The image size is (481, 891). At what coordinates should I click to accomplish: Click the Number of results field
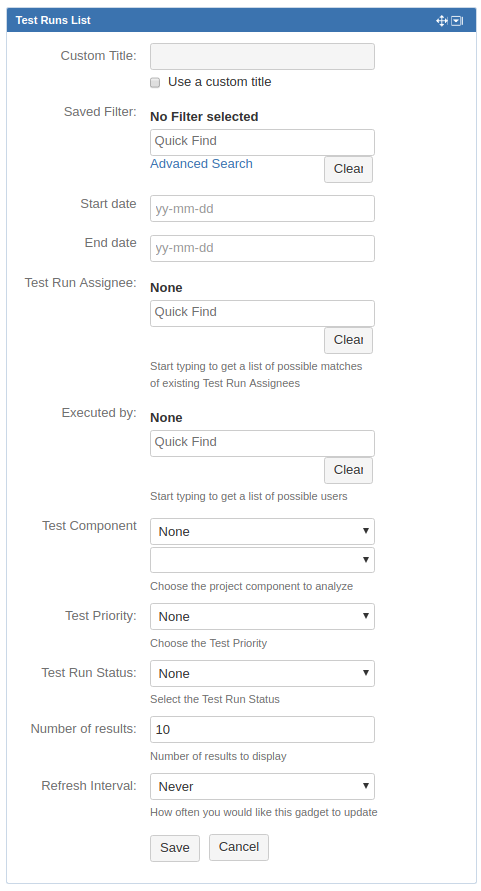pyautogui.click(x=262, y=730)
